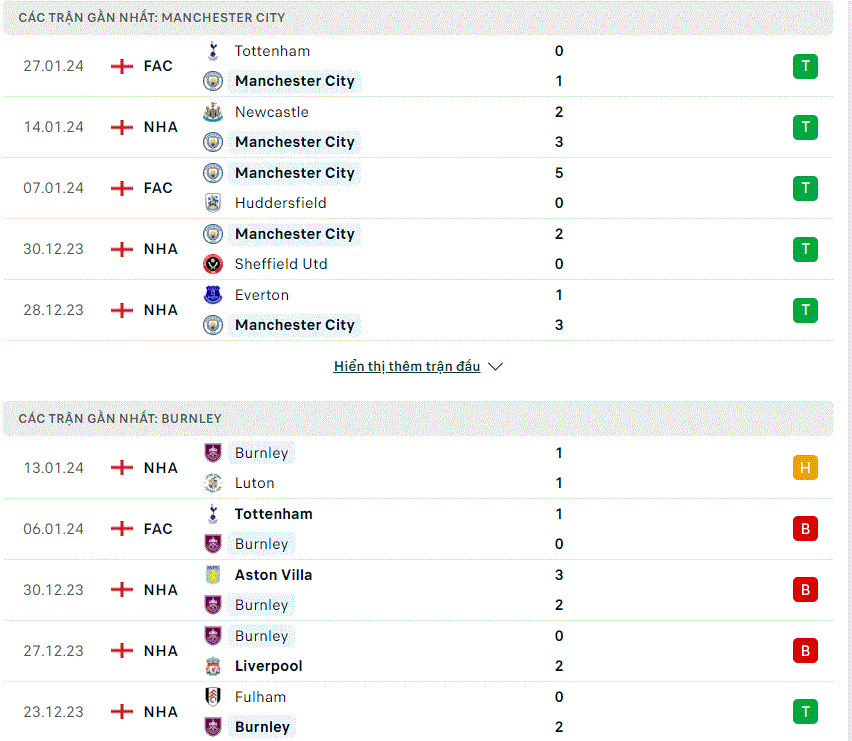Click the red B badge for the Aston Villa match
This screenshot has height=741, width=852.
pos(805,590)
